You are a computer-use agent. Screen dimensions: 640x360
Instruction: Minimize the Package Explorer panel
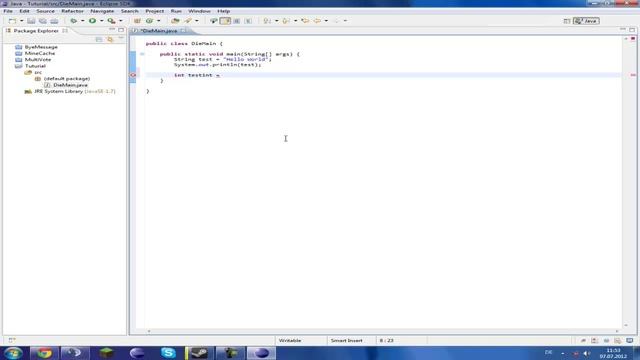click(112, 30)
